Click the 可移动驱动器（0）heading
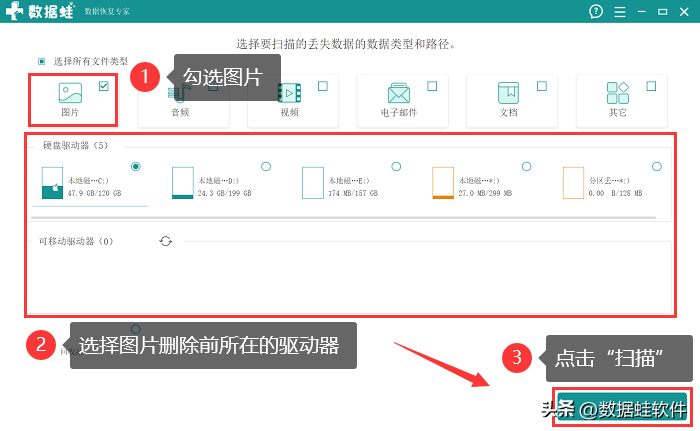The height and width of the screenshot is (431, 700). coord(76,241)
